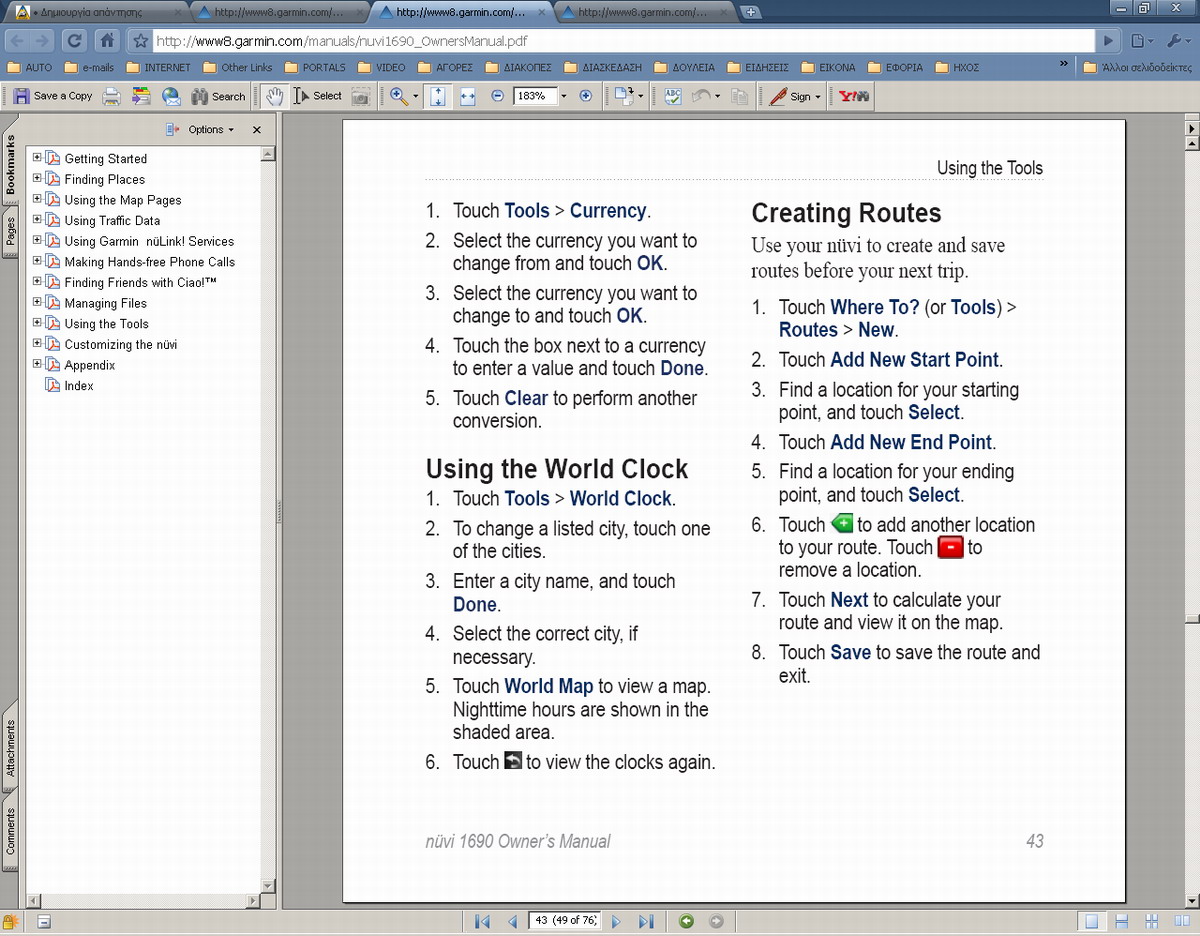Viewport: 1200px width, 936px height.
Task: Expand the Using the Map Pages bookmark
Action: coord(37,199)
